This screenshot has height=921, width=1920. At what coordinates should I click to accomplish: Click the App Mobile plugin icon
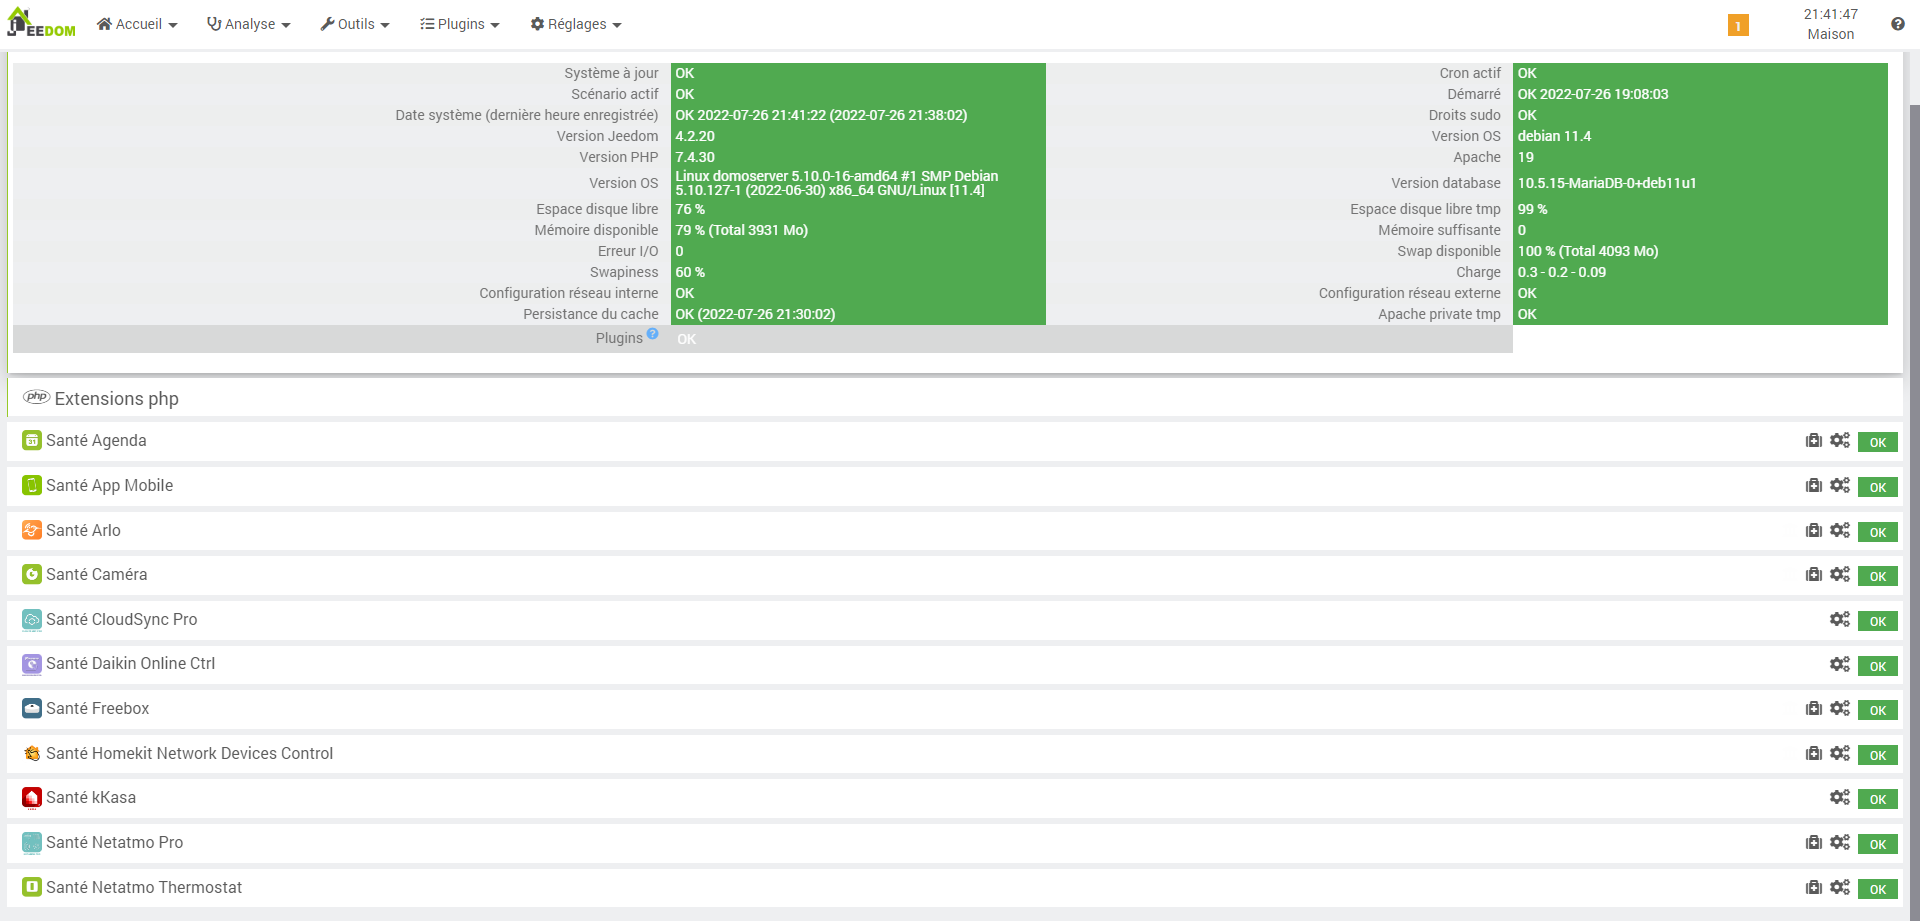[x=32, y=486]
